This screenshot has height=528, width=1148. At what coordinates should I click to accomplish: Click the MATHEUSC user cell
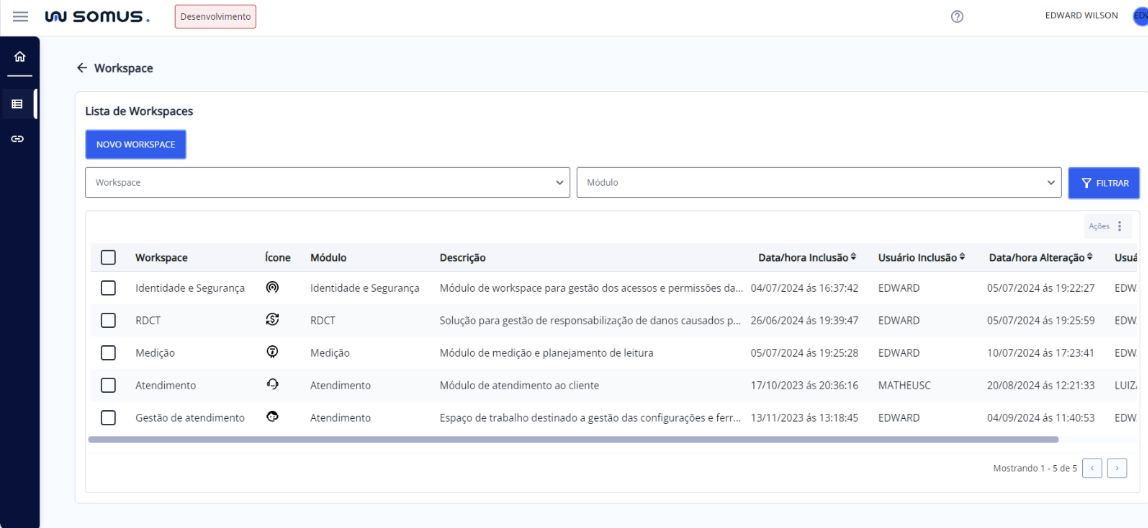click(902, 385)
